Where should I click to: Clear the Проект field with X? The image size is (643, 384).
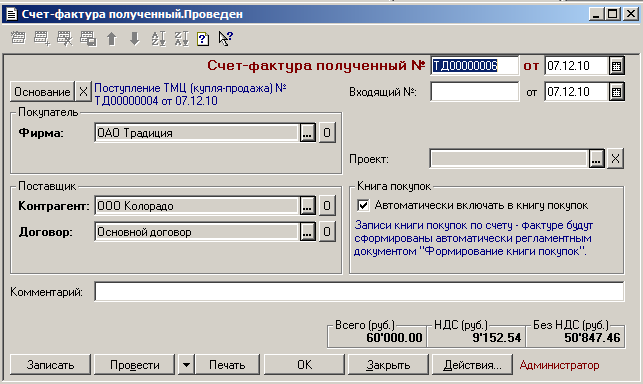point(615,159)
